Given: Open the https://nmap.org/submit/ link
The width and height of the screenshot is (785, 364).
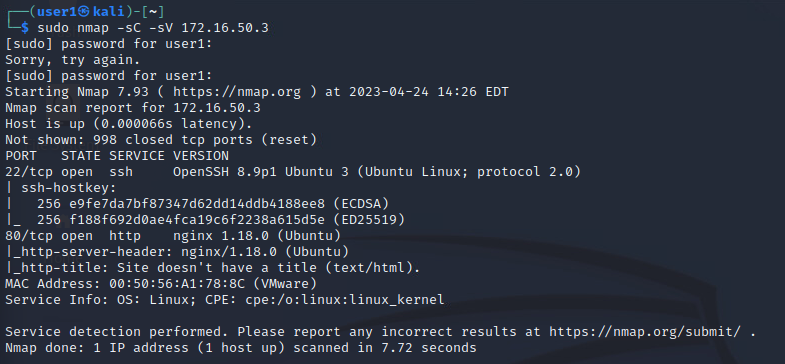Looking at the screenshot, I should [645, 331].
